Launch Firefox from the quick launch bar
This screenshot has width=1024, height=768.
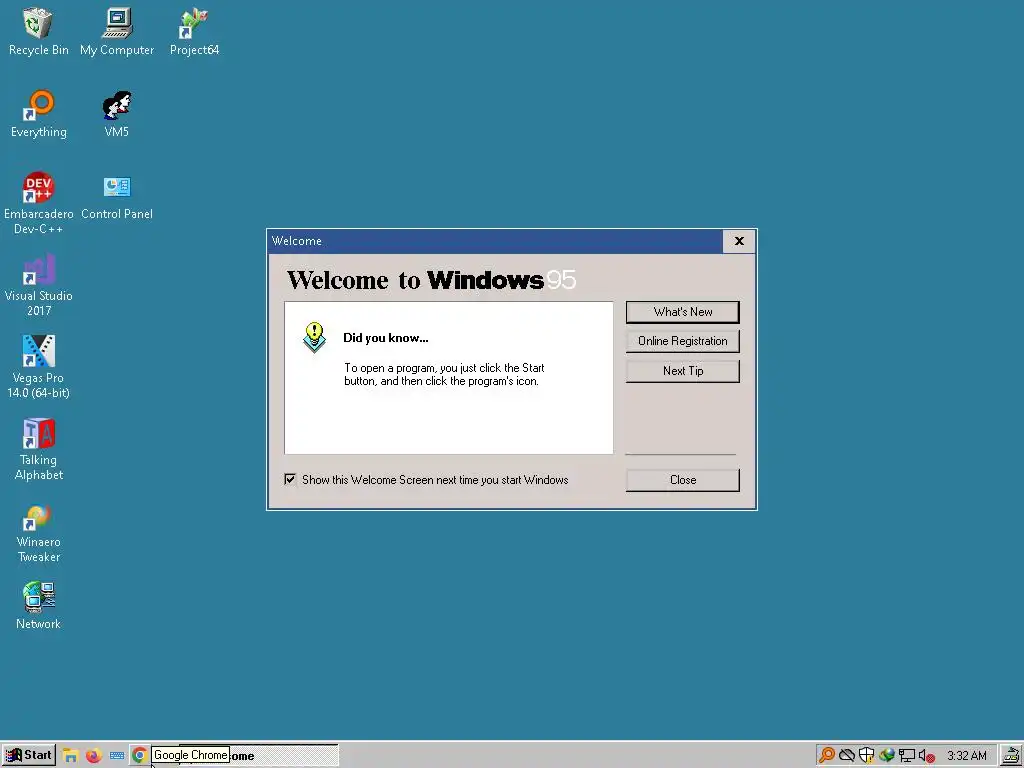tap(93, 756)
